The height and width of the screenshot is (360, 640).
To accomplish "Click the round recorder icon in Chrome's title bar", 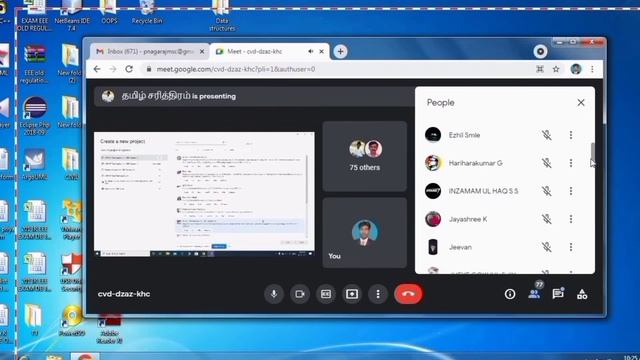I will (x=540, y=51).
